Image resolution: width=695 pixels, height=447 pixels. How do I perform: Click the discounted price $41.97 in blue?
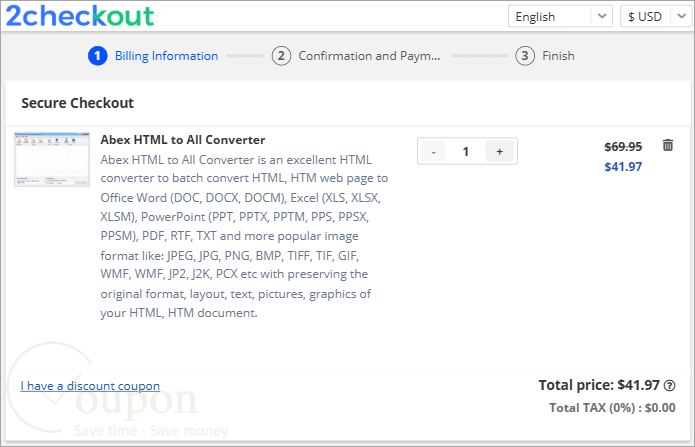(x=623, y=167)
